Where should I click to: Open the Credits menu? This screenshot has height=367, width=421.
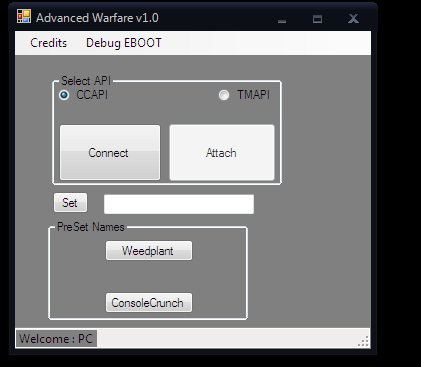[x=49, y=43]
